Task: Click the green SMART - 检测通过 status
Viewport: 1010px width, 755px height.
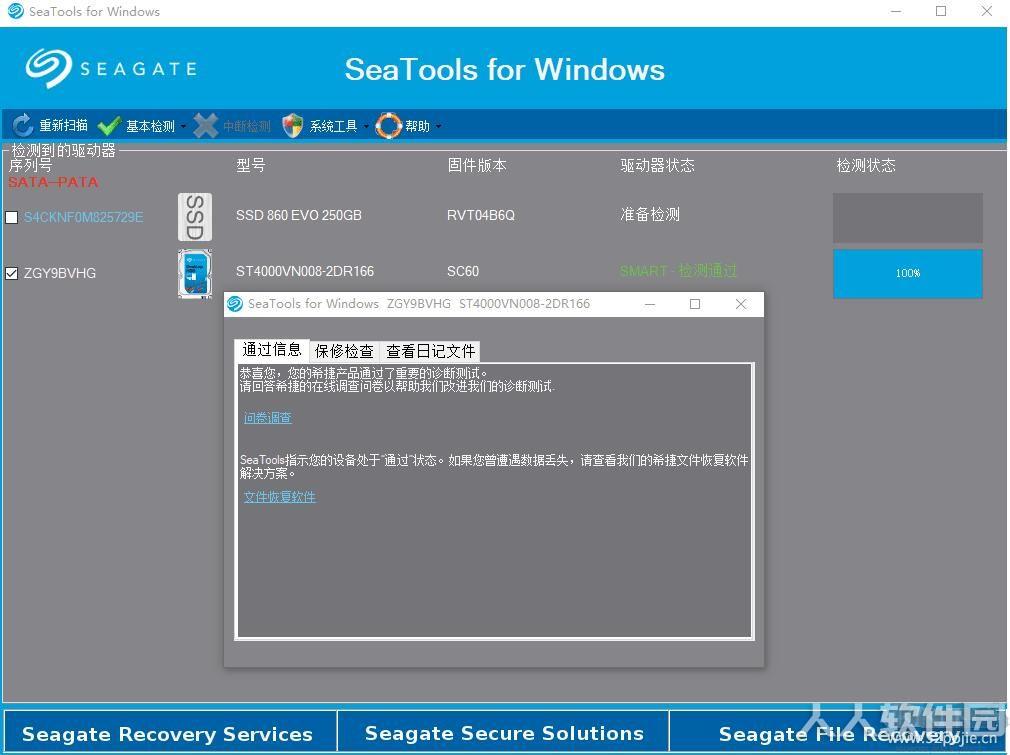Action: coord(678,271)
